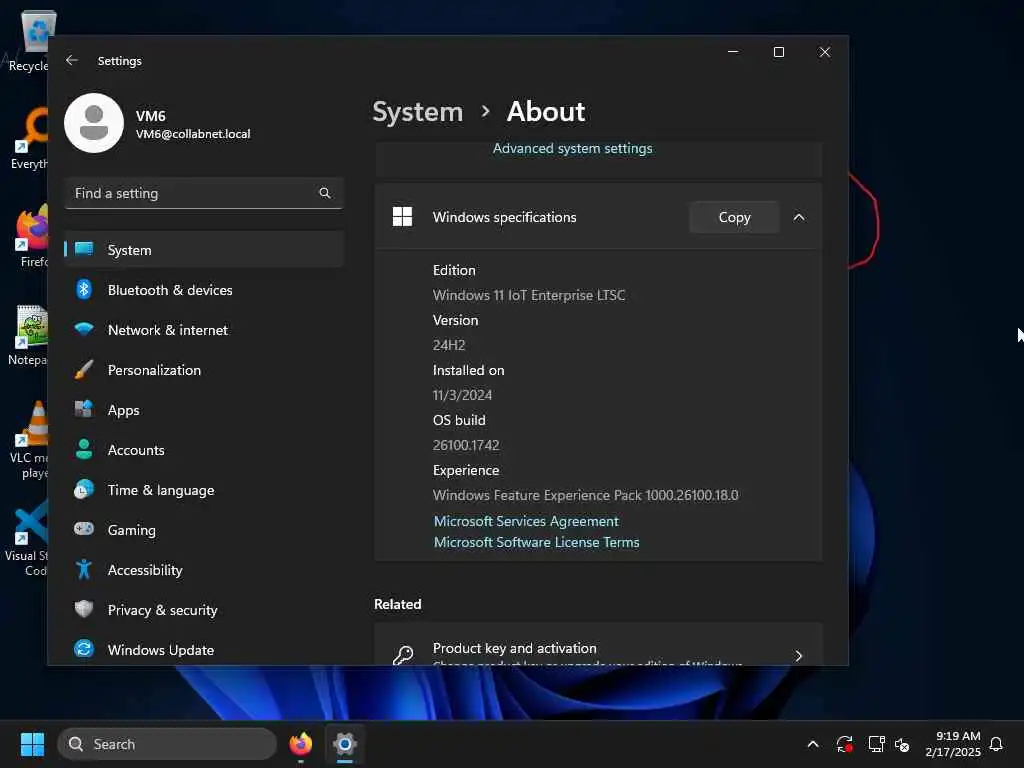Open Product key and activation chevron
The image size is (1024, 768).
[x=798, y=656]
